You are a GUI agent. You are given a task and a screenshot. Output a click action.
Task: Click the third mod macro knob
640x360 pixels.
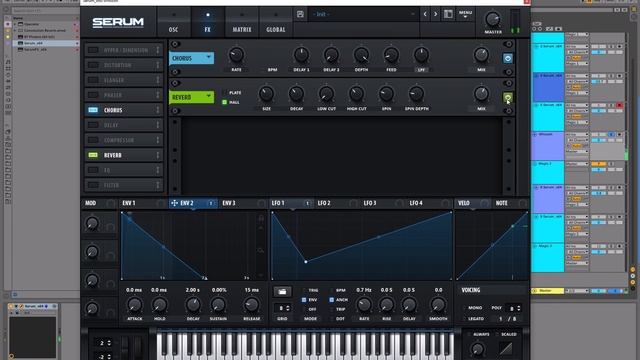(92, 280)
